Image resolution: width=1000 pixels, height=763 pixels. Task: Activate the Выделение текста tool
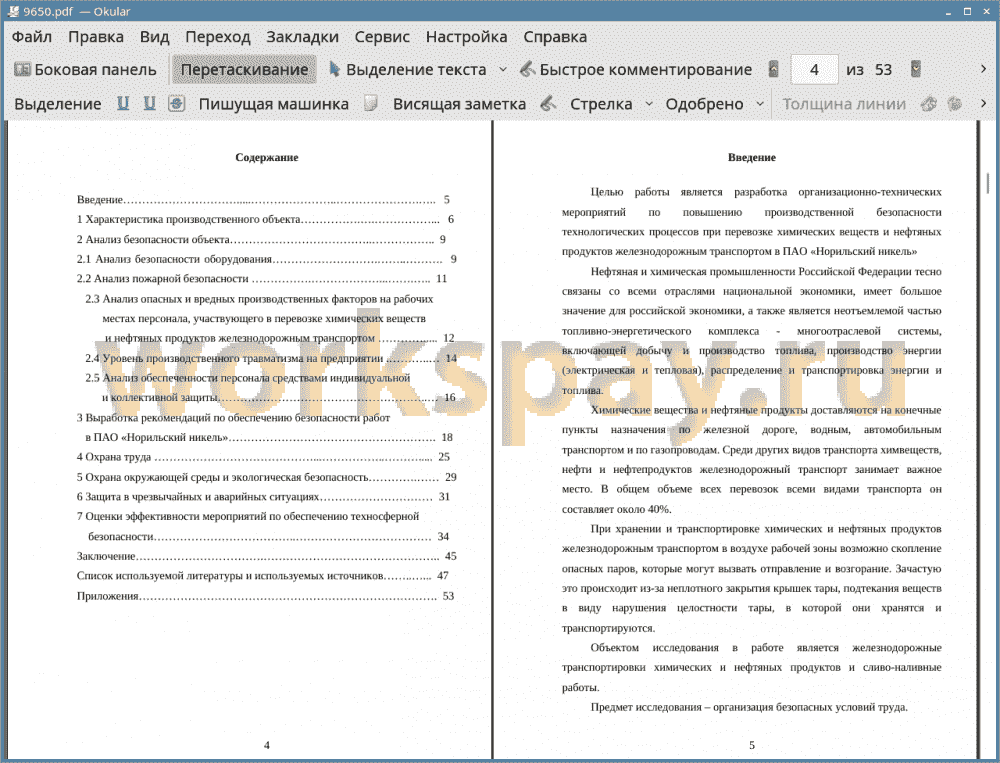[x=407, y=70]
